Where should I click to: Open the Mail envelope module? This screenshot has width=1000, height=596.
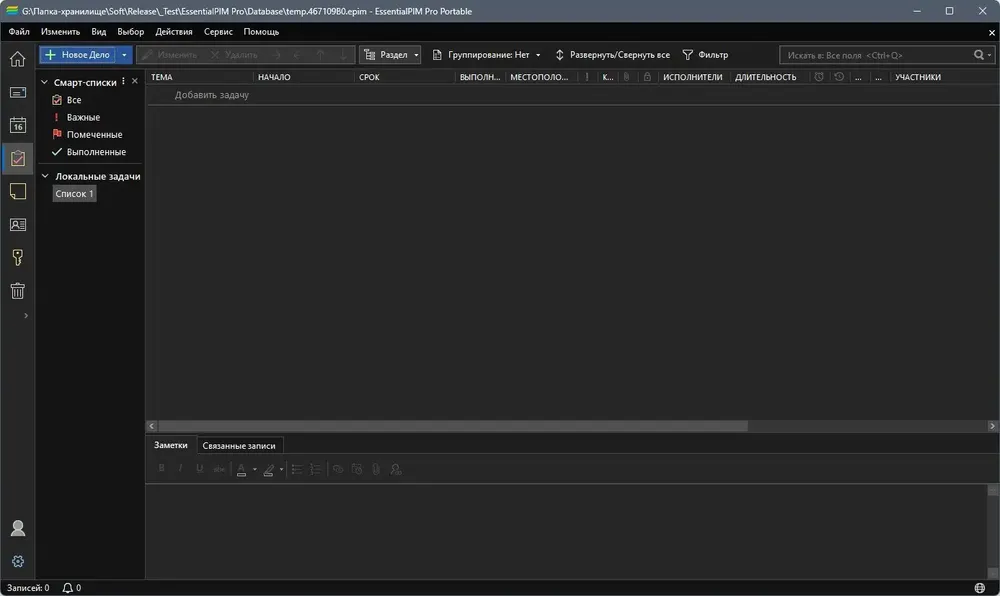coord(18,92)
